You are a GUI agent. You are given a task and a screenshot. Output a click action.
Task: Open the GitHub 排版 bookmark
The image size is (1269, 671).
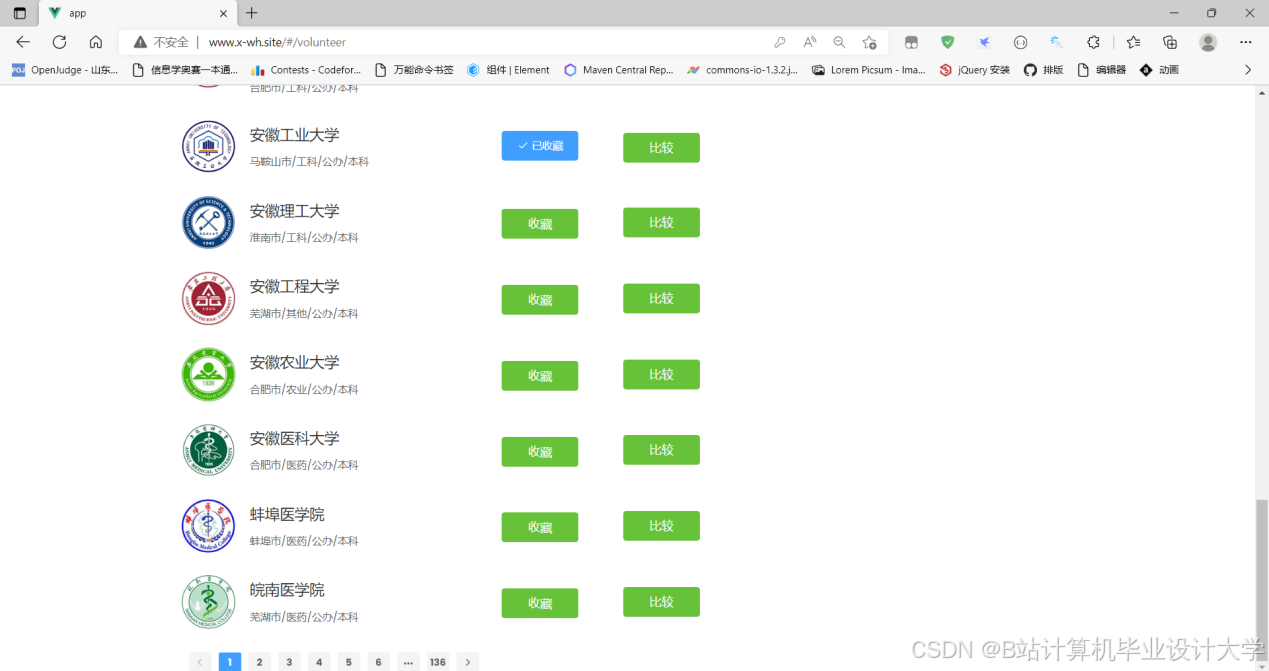click(1043, 70)
